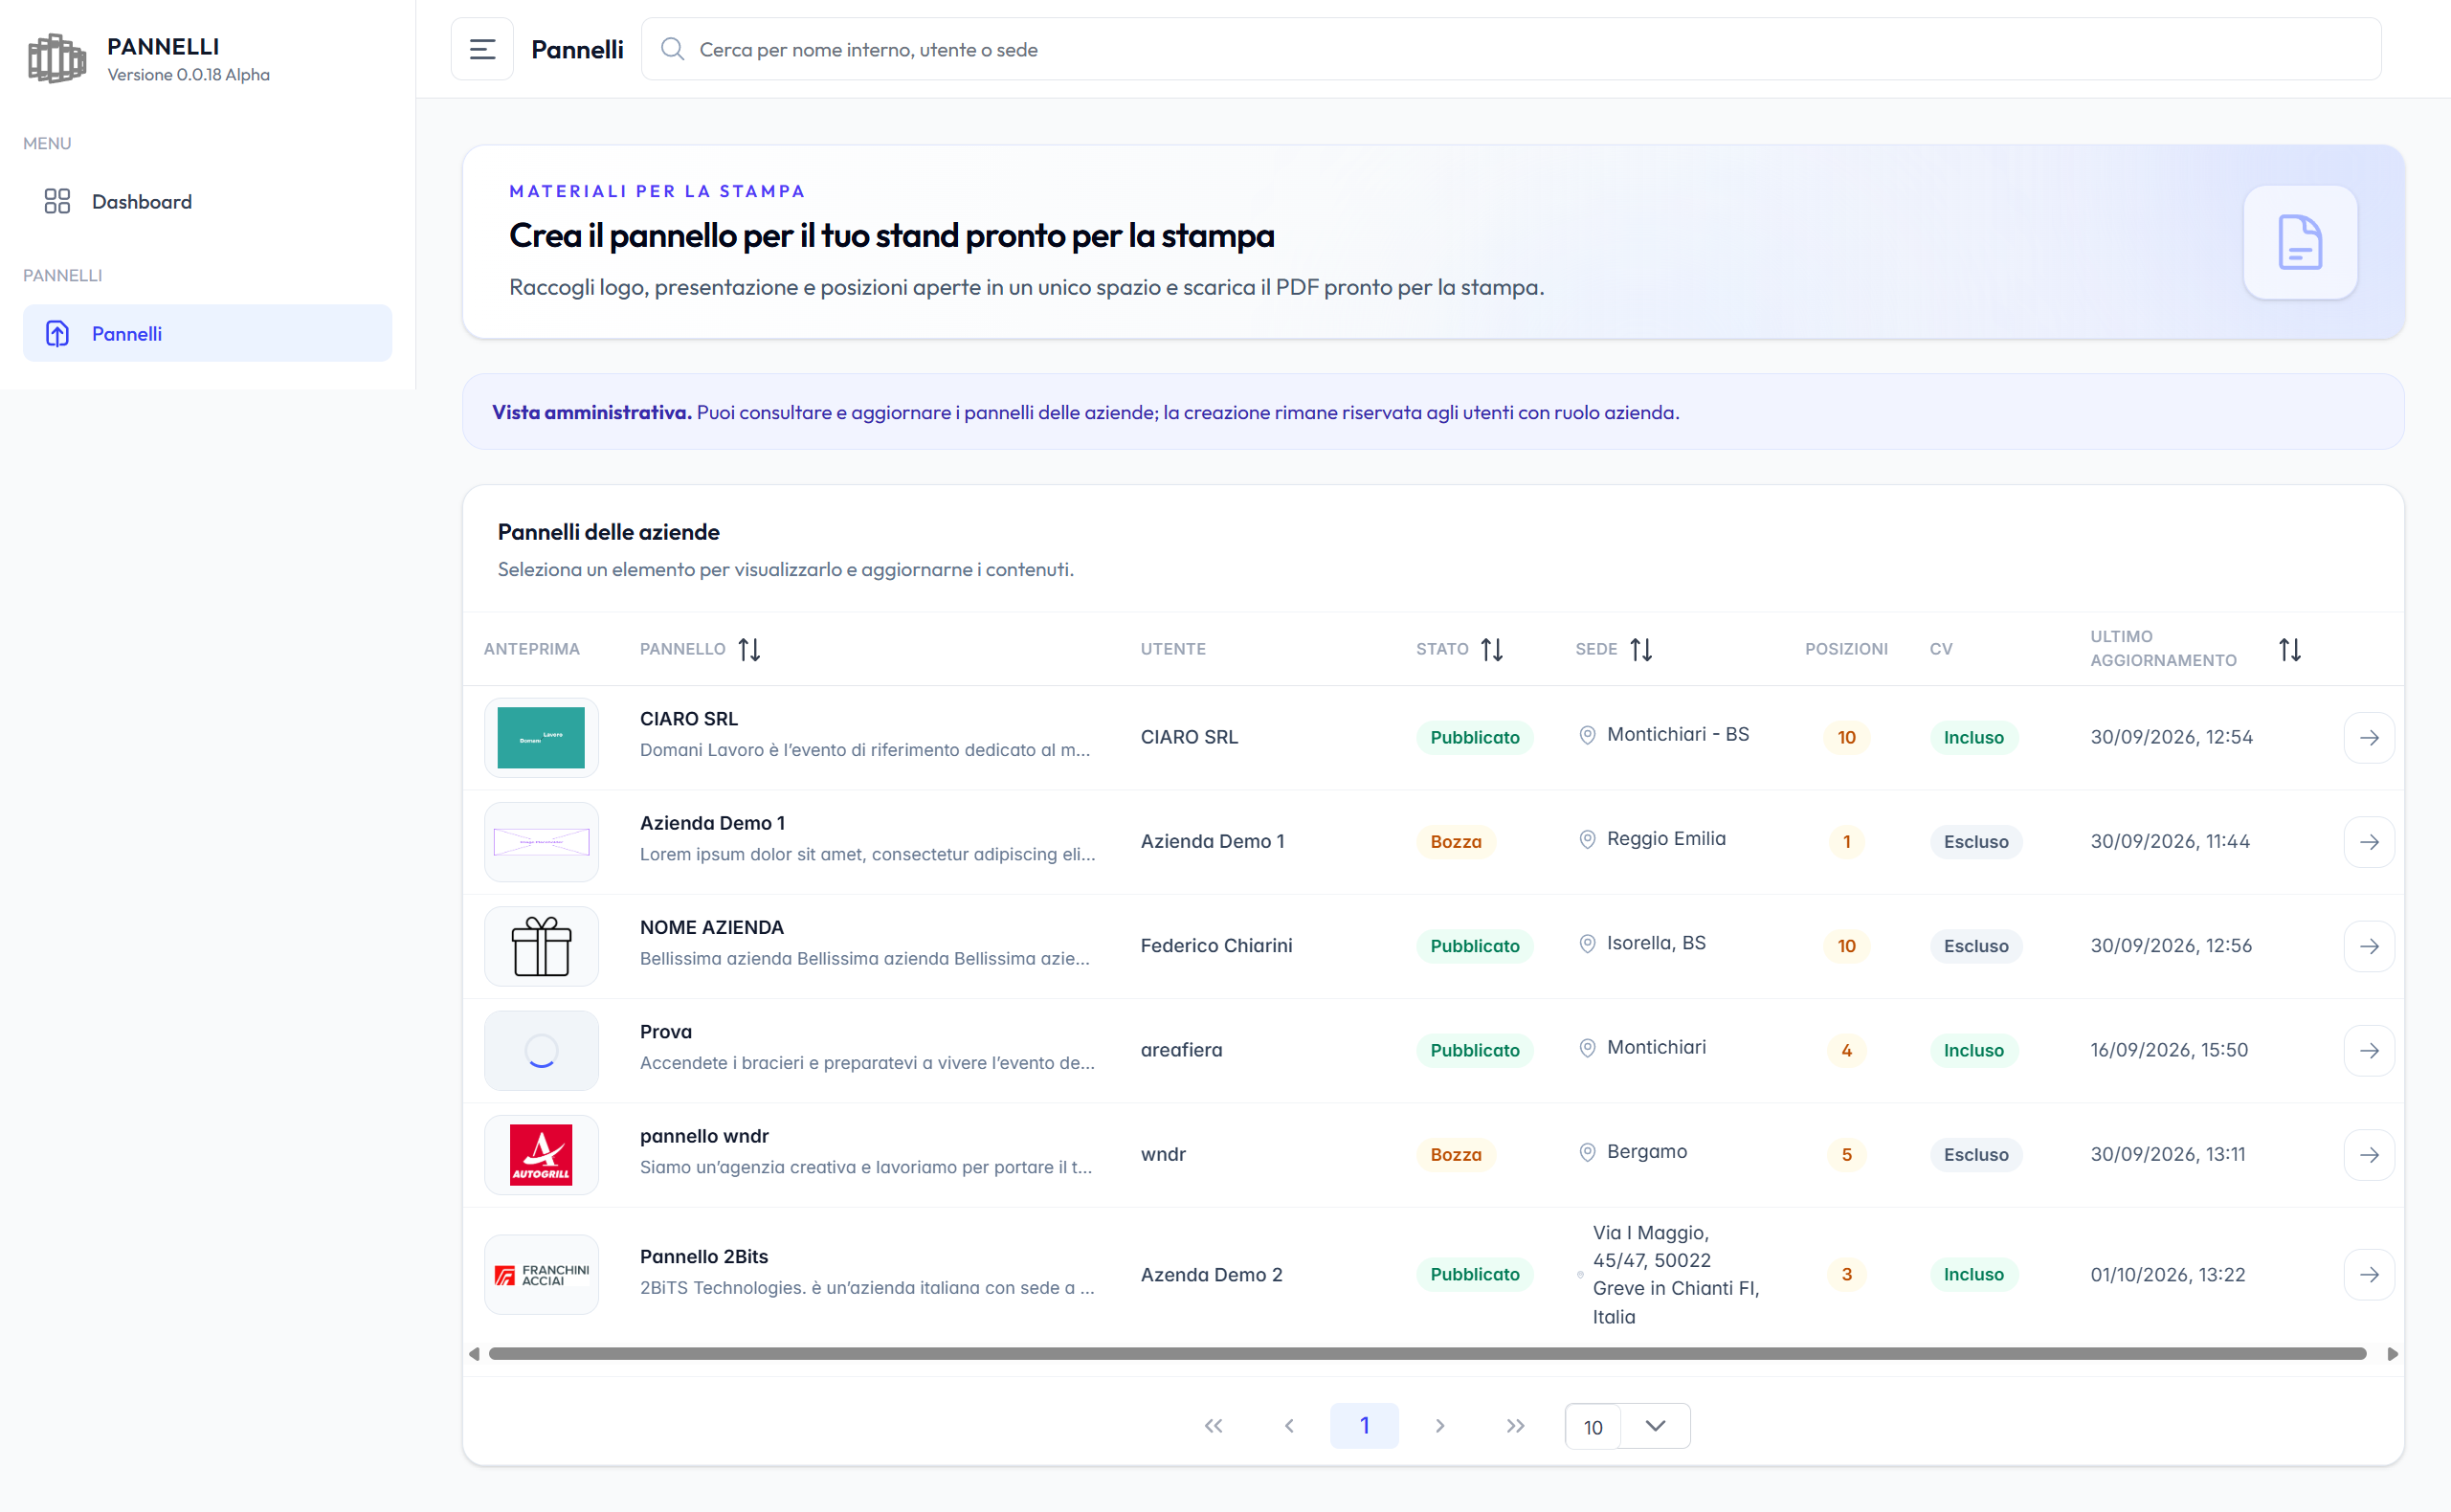Sort by Ultimo Aggiornamento column

click(2289, 650)
